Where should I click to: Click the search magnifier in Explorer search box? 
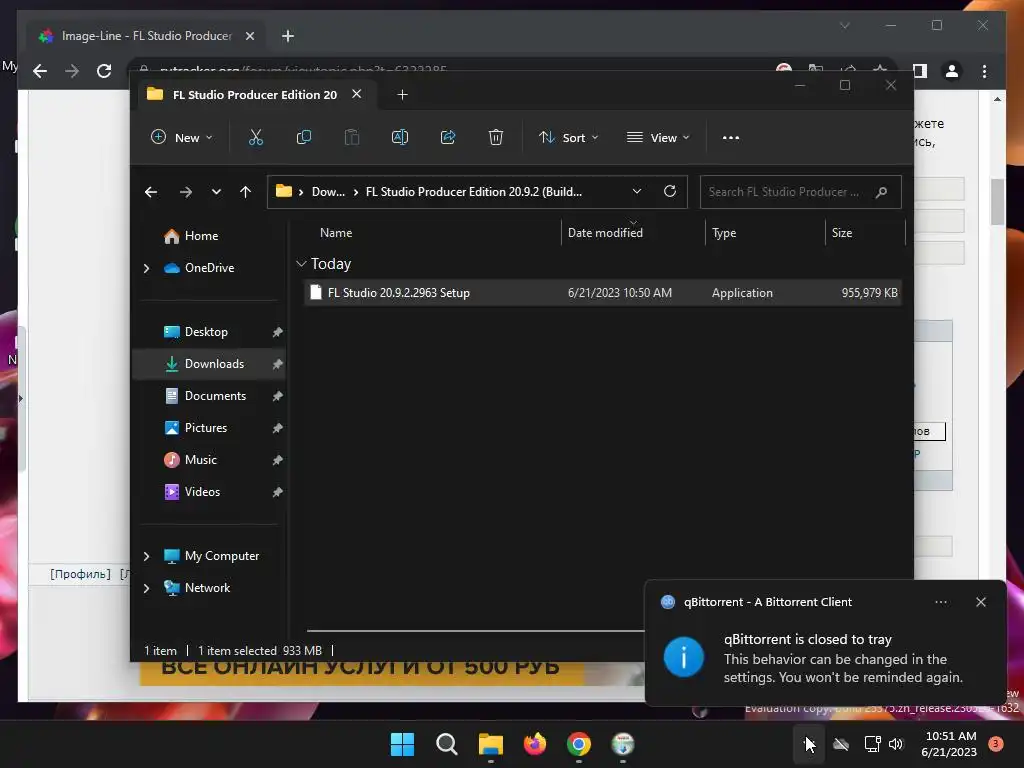[881, 192]
